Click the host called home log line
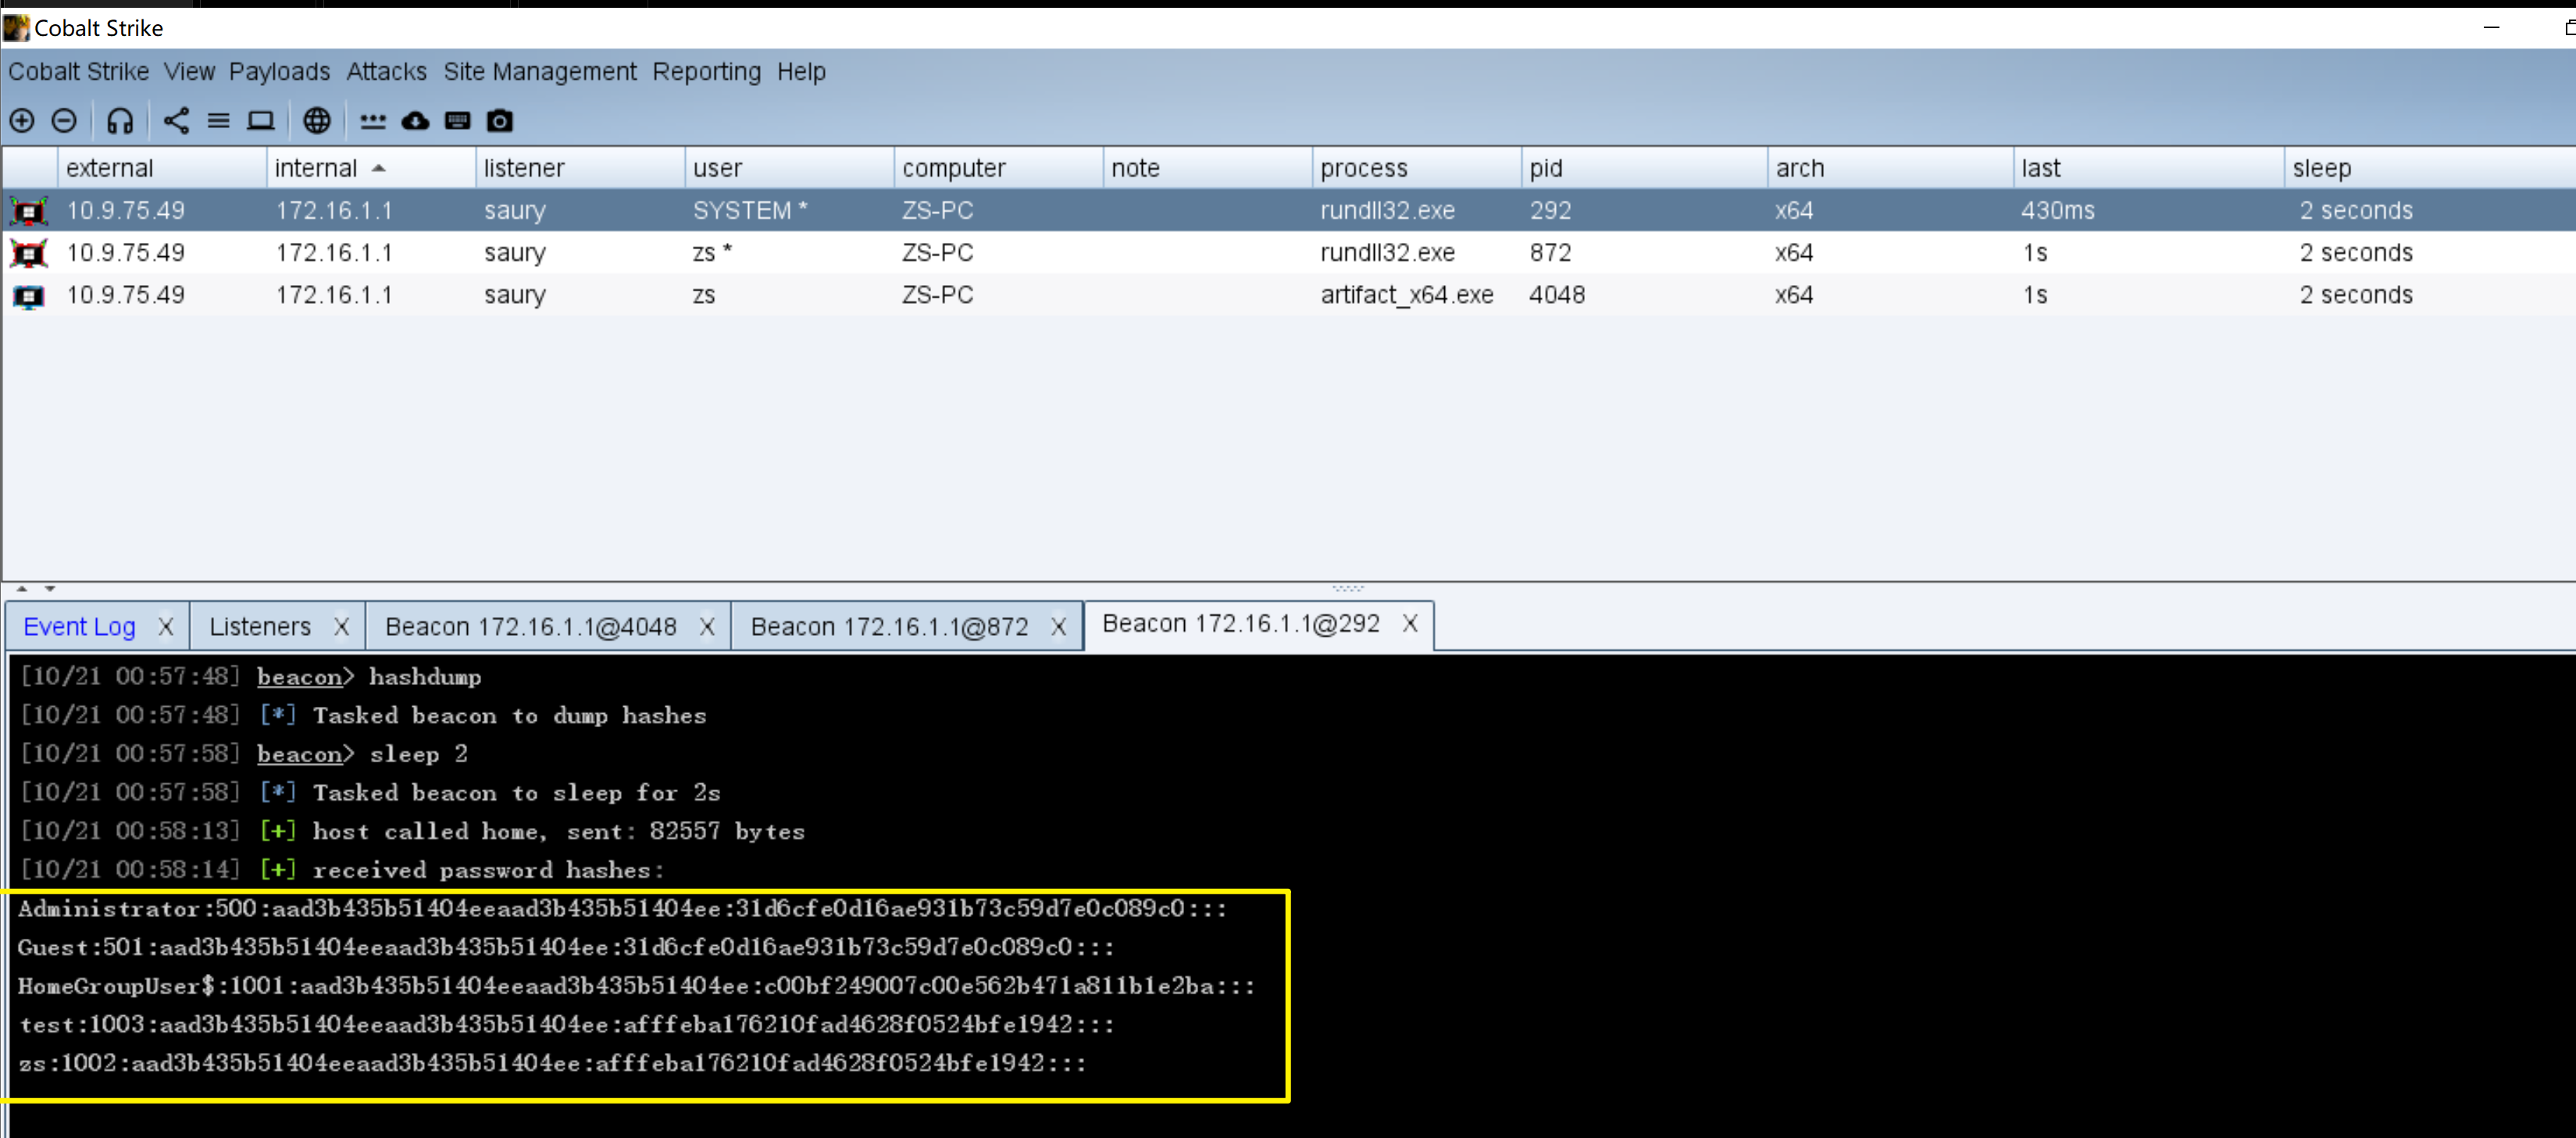Image resolution: width=2576 pixels, height=1138 pixels. point(413,832)
